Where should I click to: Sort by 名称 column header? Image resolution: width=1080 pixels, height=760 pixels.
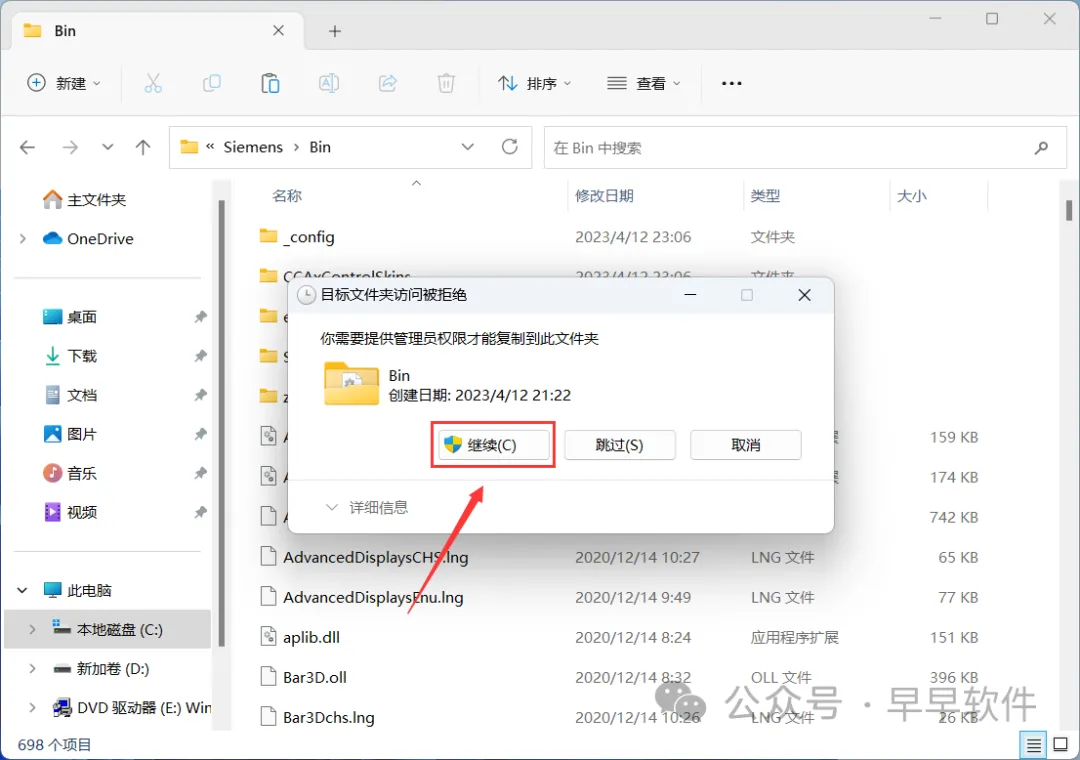(287, 196)
